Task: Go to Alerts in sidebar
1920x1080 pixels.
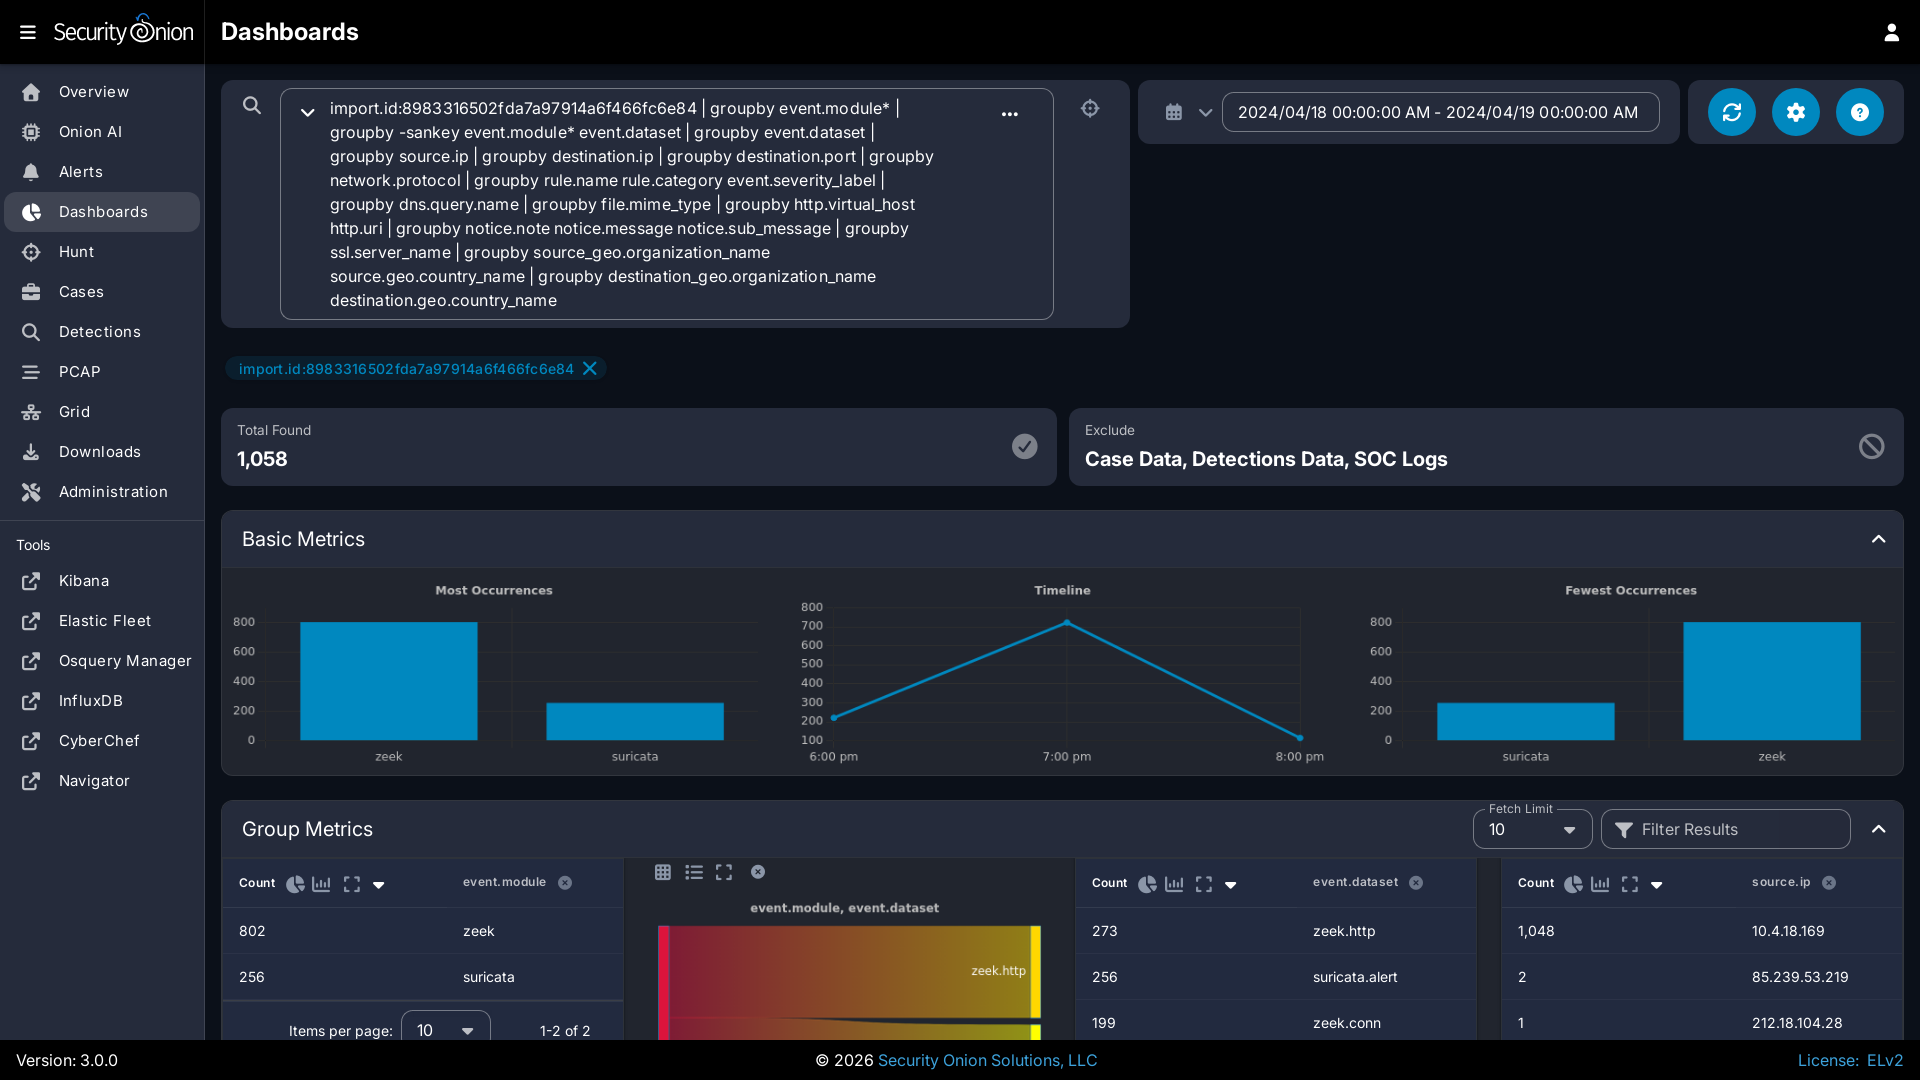Action: [x=80, y=172]
